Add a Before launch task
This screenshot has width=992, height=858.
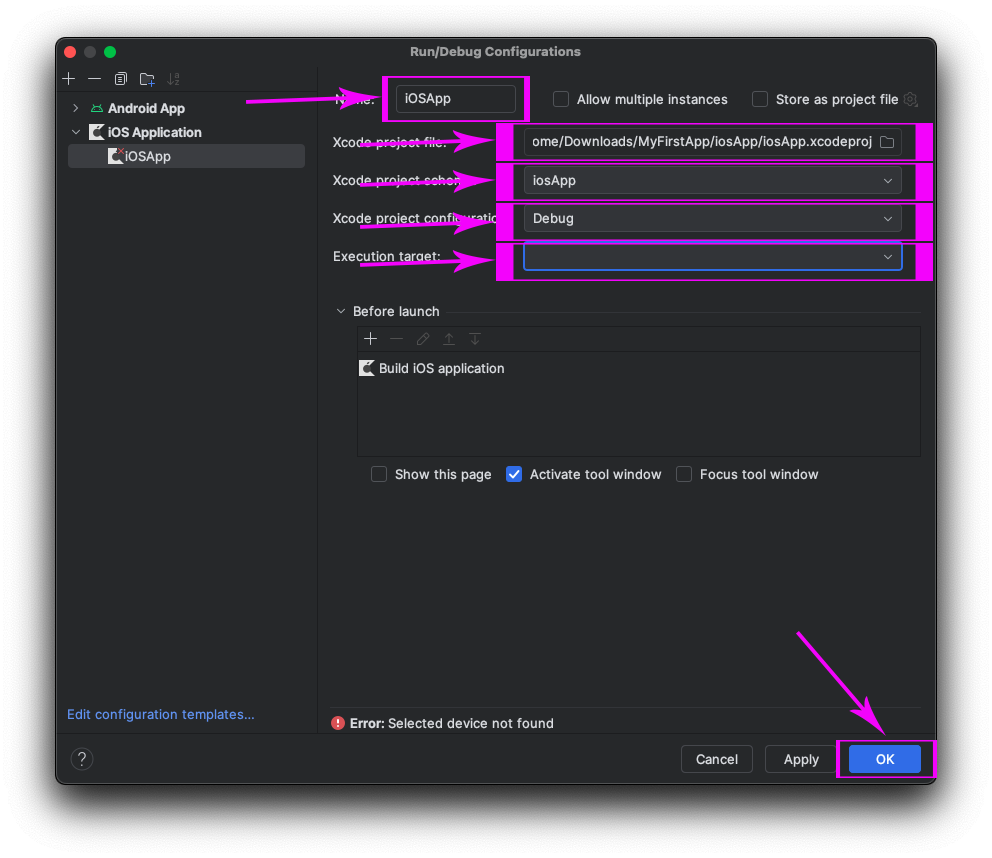coord(371,339)
